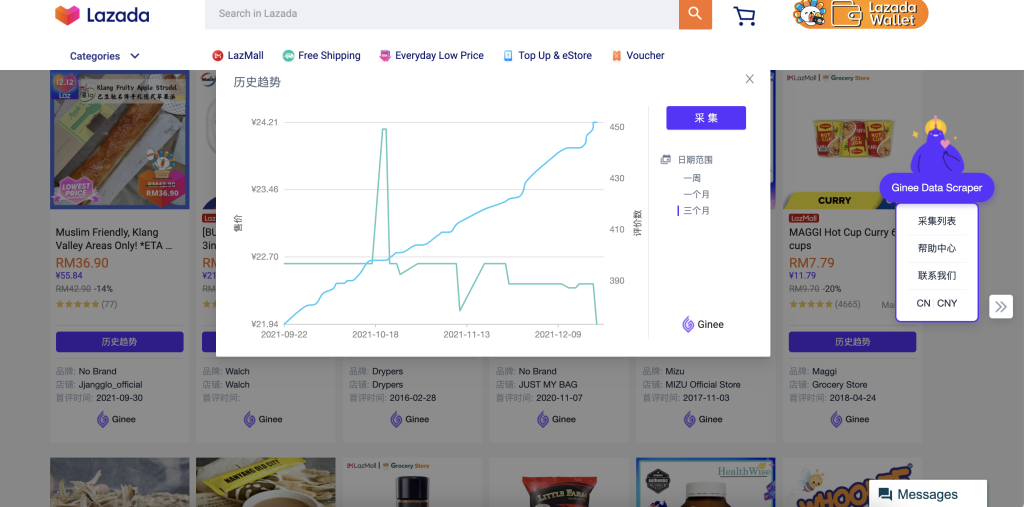Open 联系我们 in scraper menu
The width and height of the screenshot is (1024, 507).
click(936, 276)
